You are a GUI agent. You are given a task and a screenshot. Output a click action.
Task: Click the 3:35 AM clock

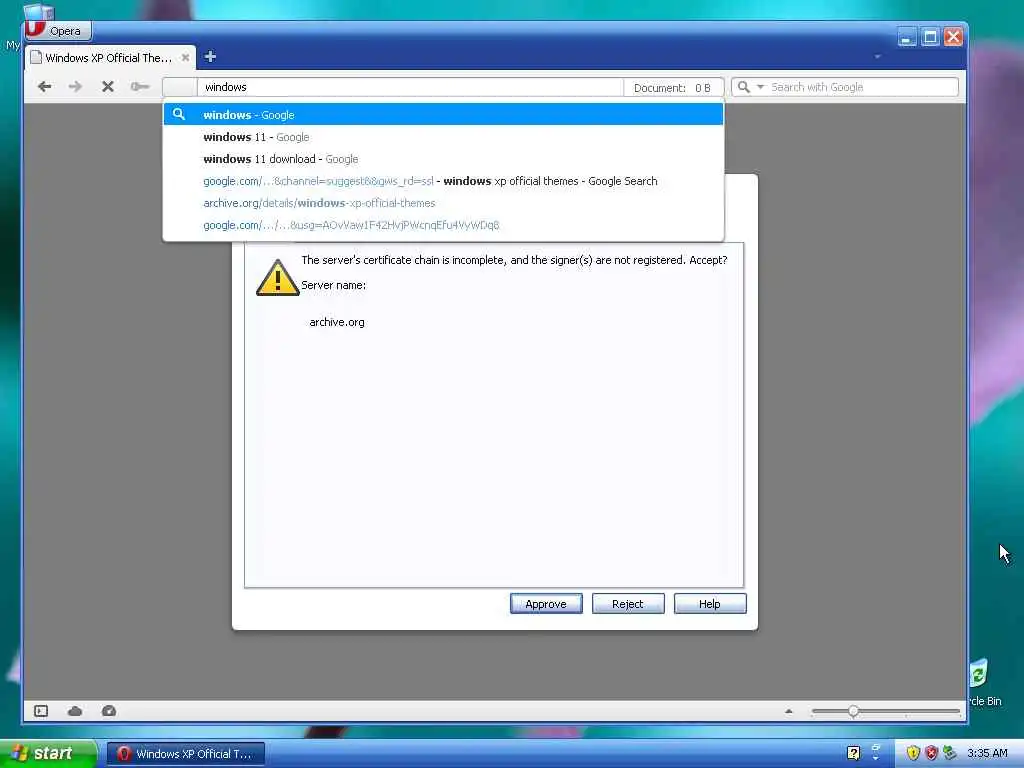point(987,753)
